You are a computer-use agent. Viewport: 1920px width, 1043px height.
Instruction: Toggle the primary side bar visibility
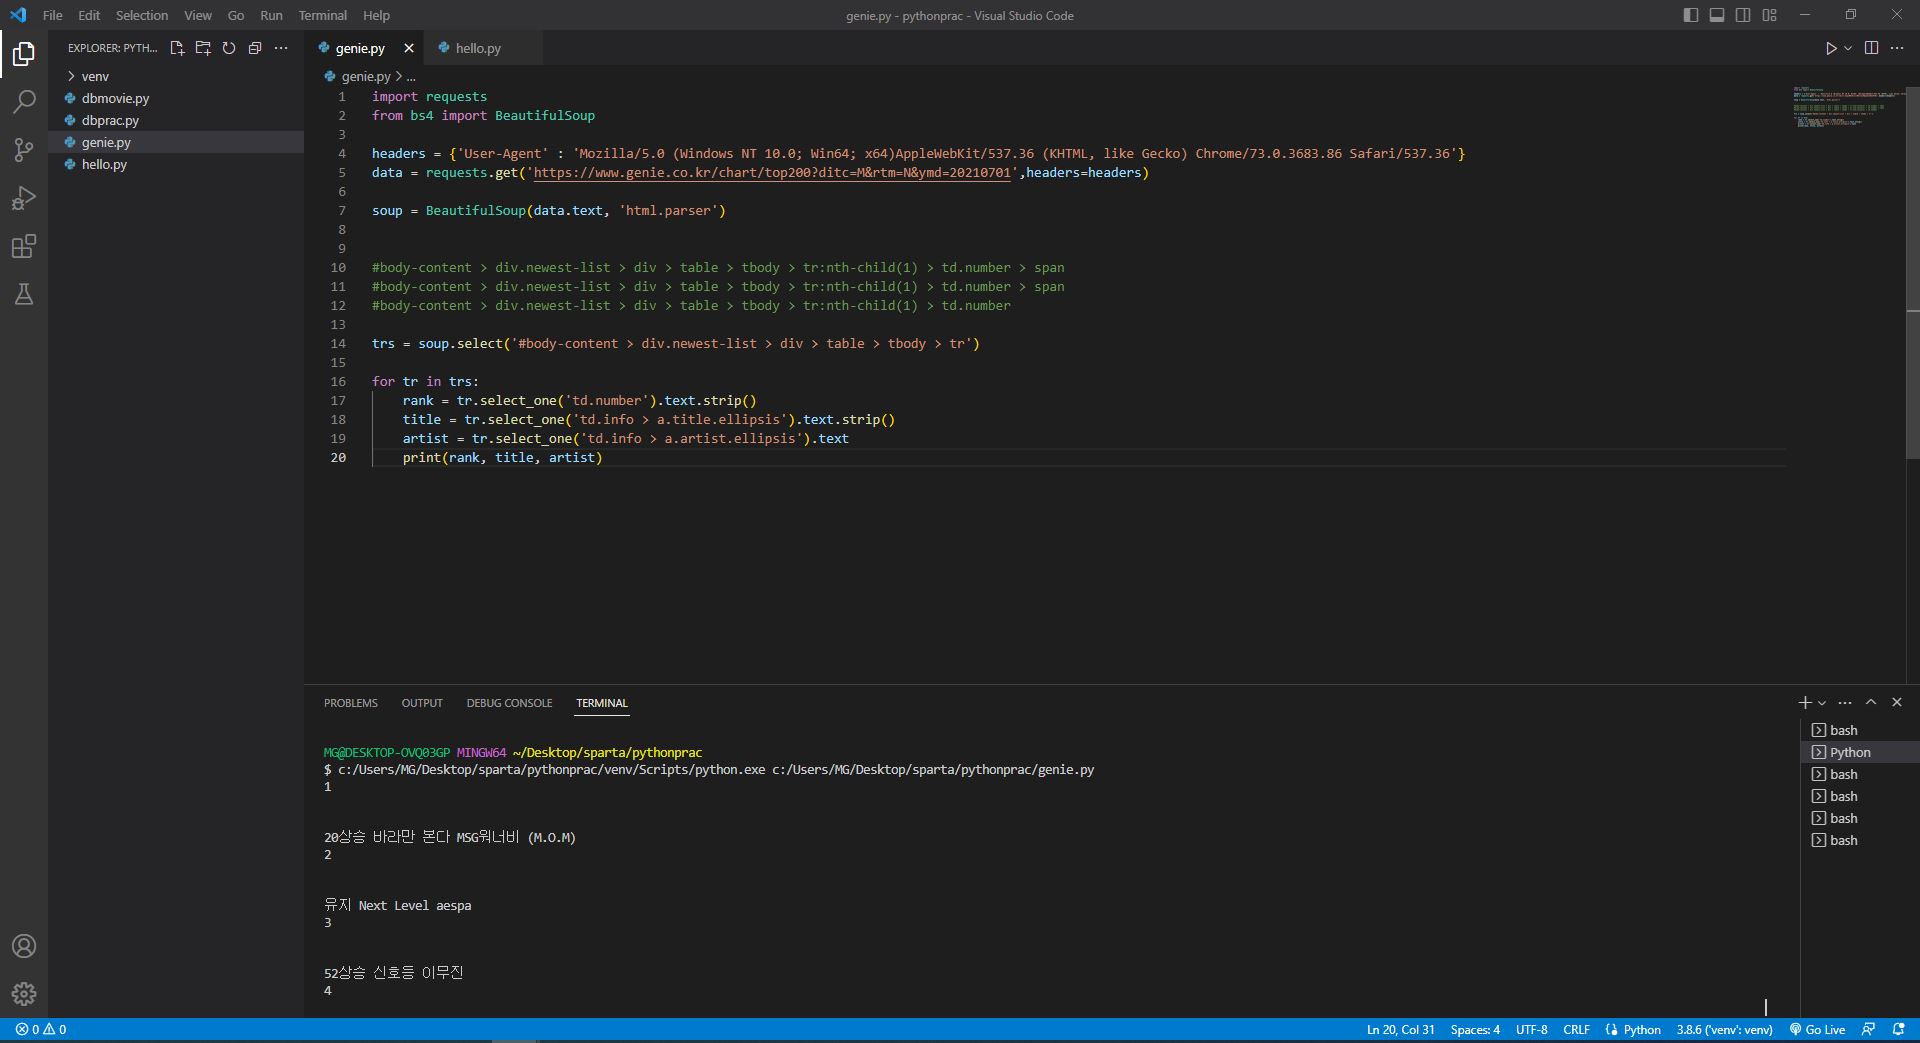point(1691,15)
